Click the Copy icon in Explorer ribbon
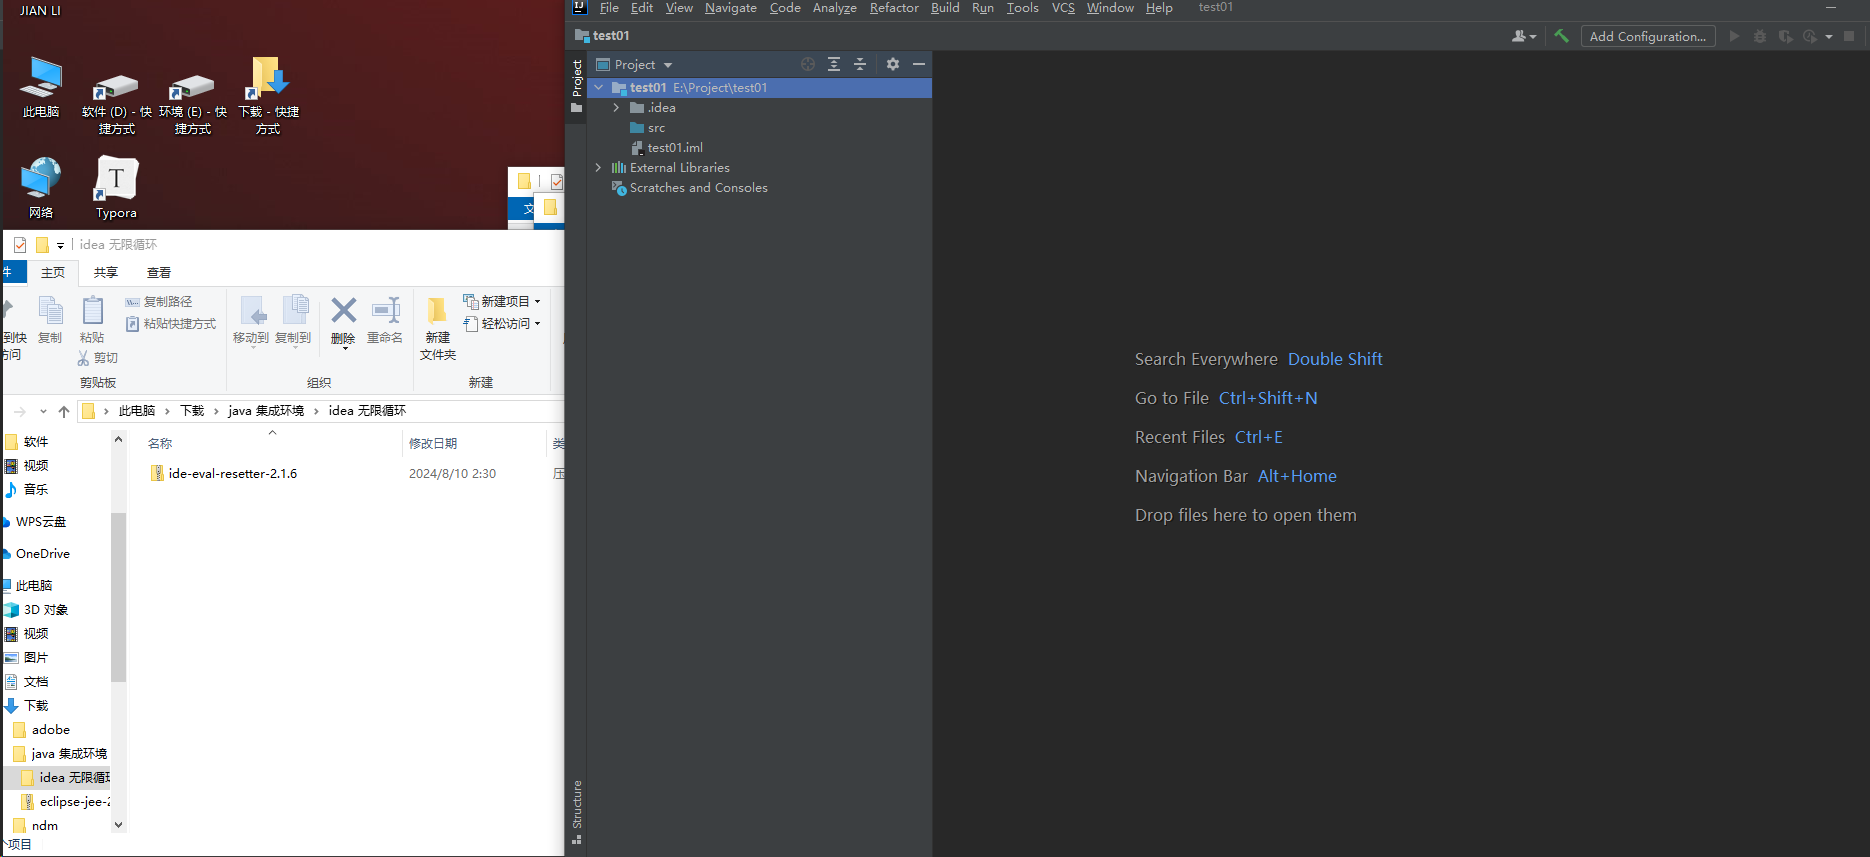Screen dimensions: 1870x857 point(50,310)
